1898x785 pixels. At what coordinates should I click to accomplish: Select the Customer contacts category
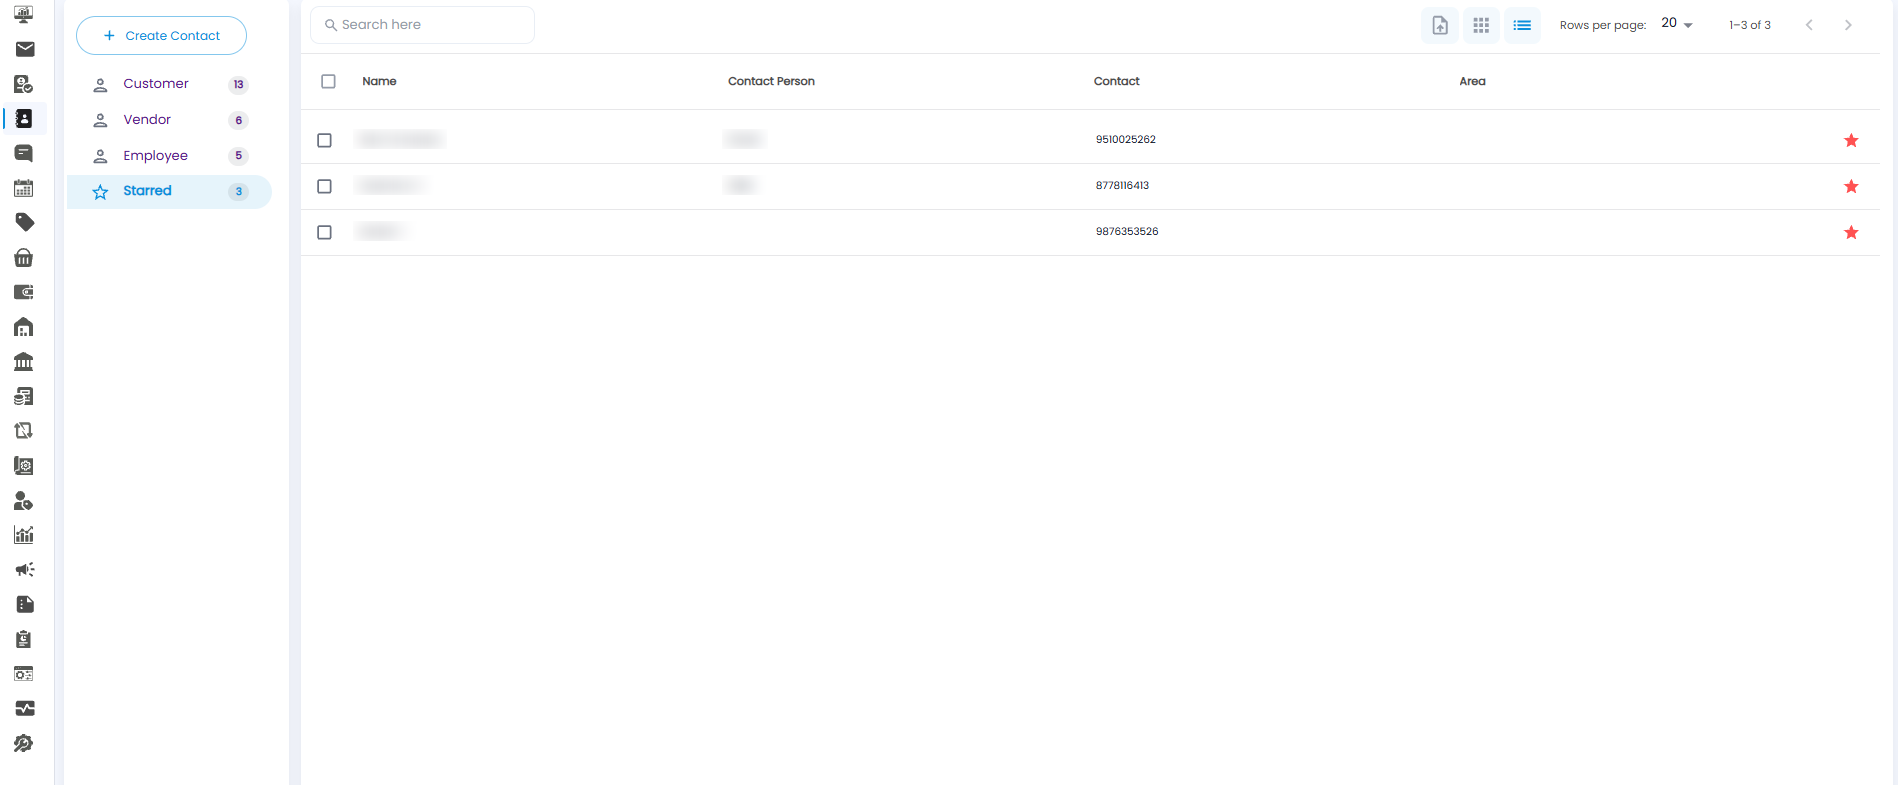click(169, 84)
